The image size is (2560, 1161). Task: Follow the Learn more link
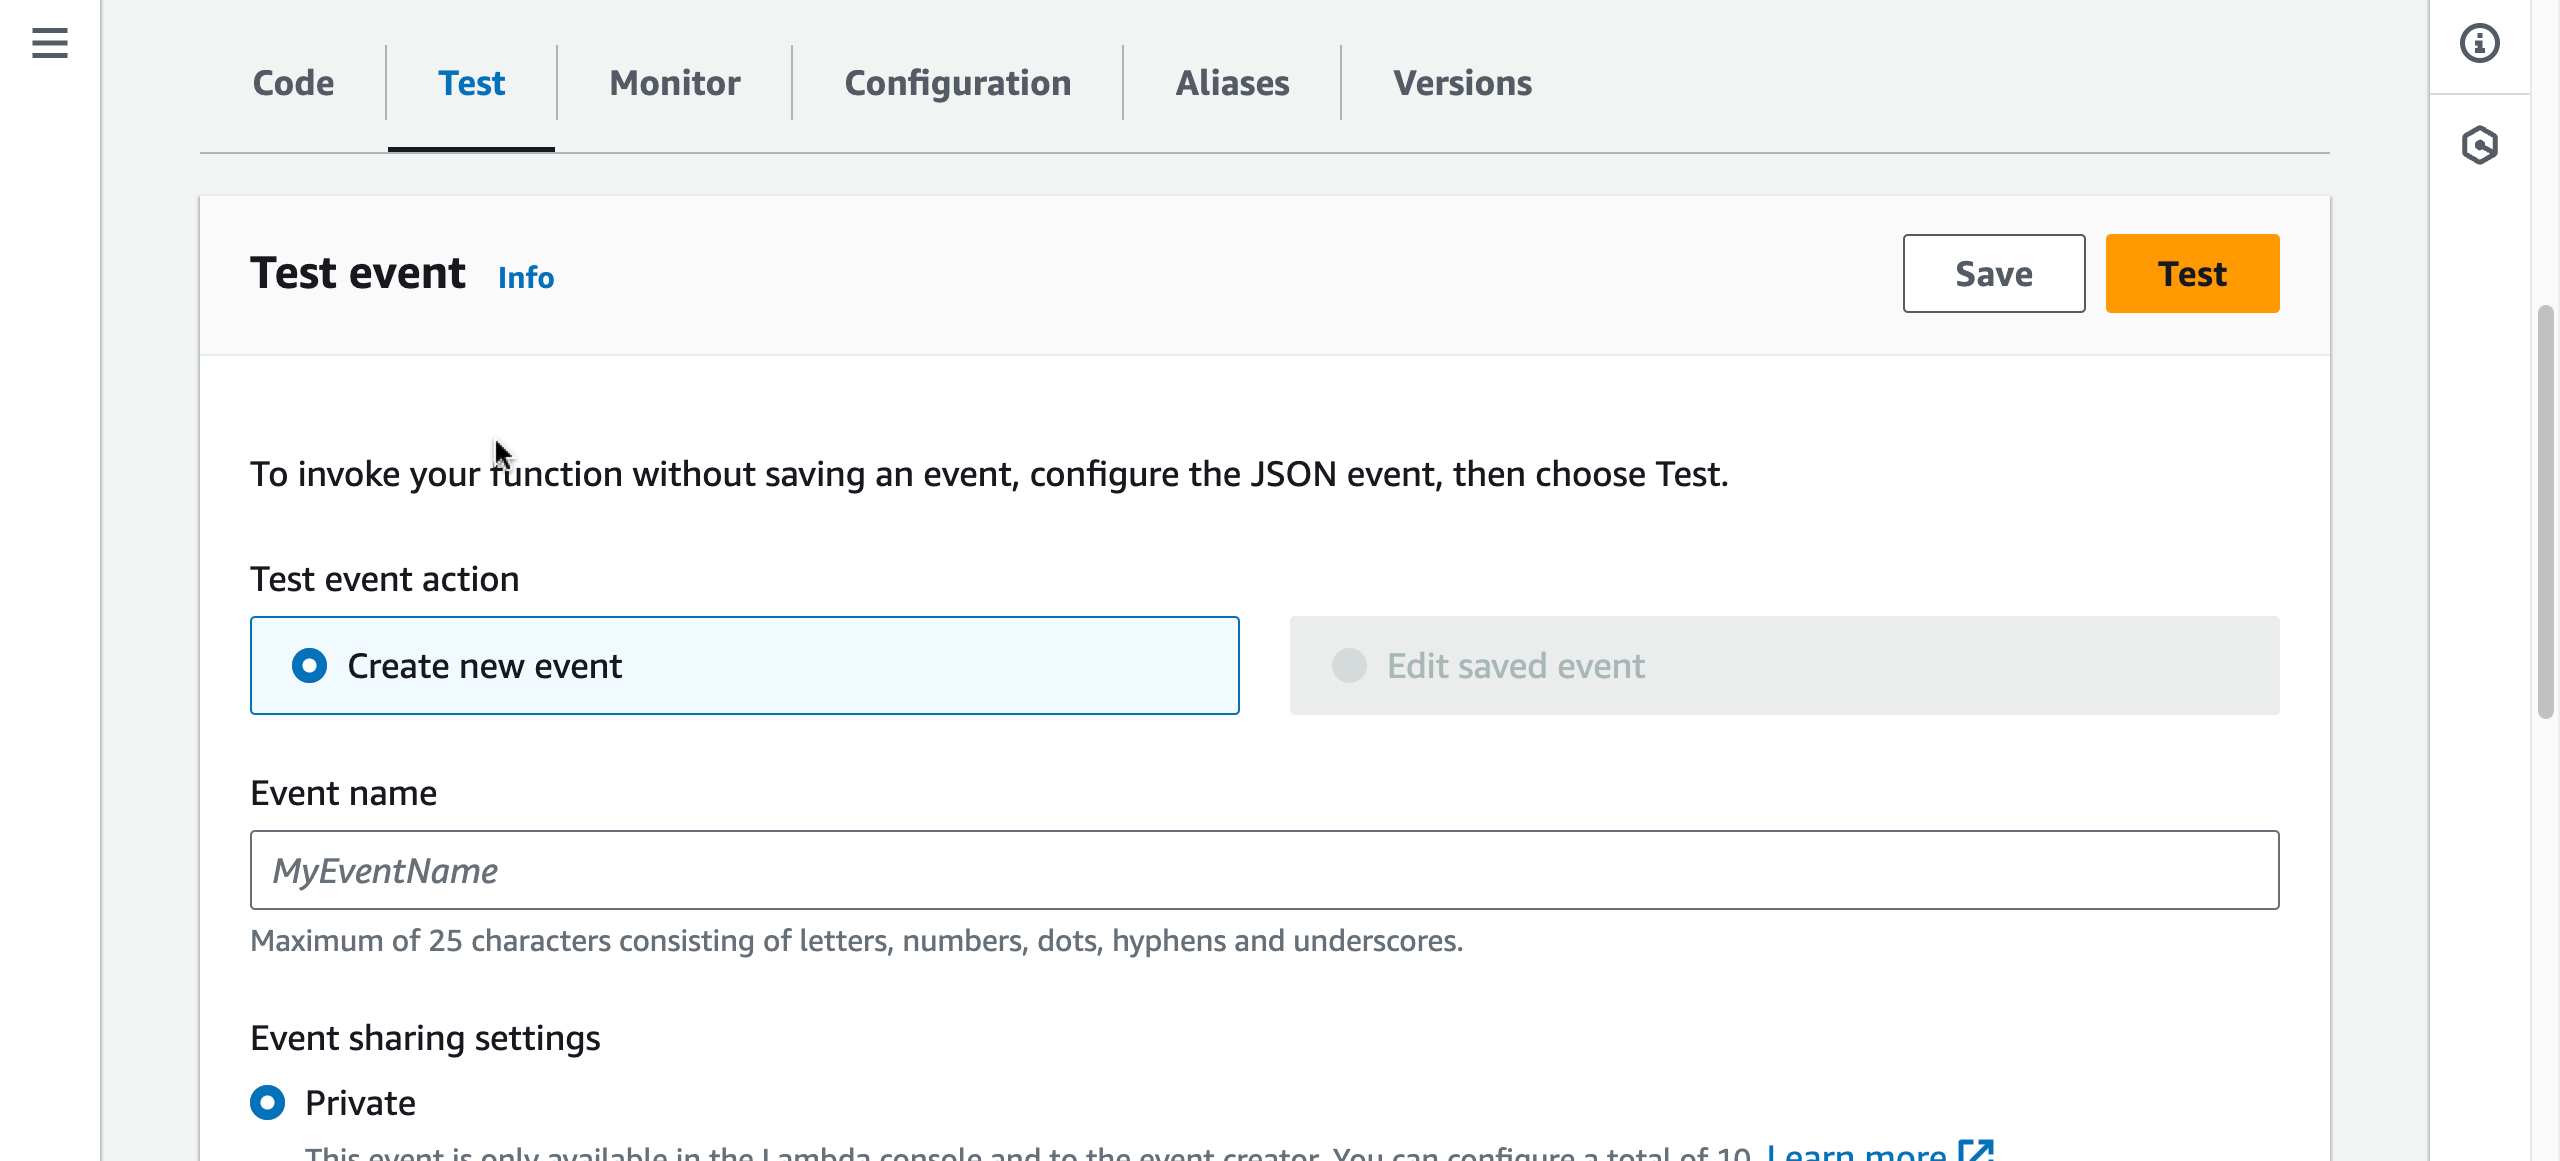point(1856,1152)
